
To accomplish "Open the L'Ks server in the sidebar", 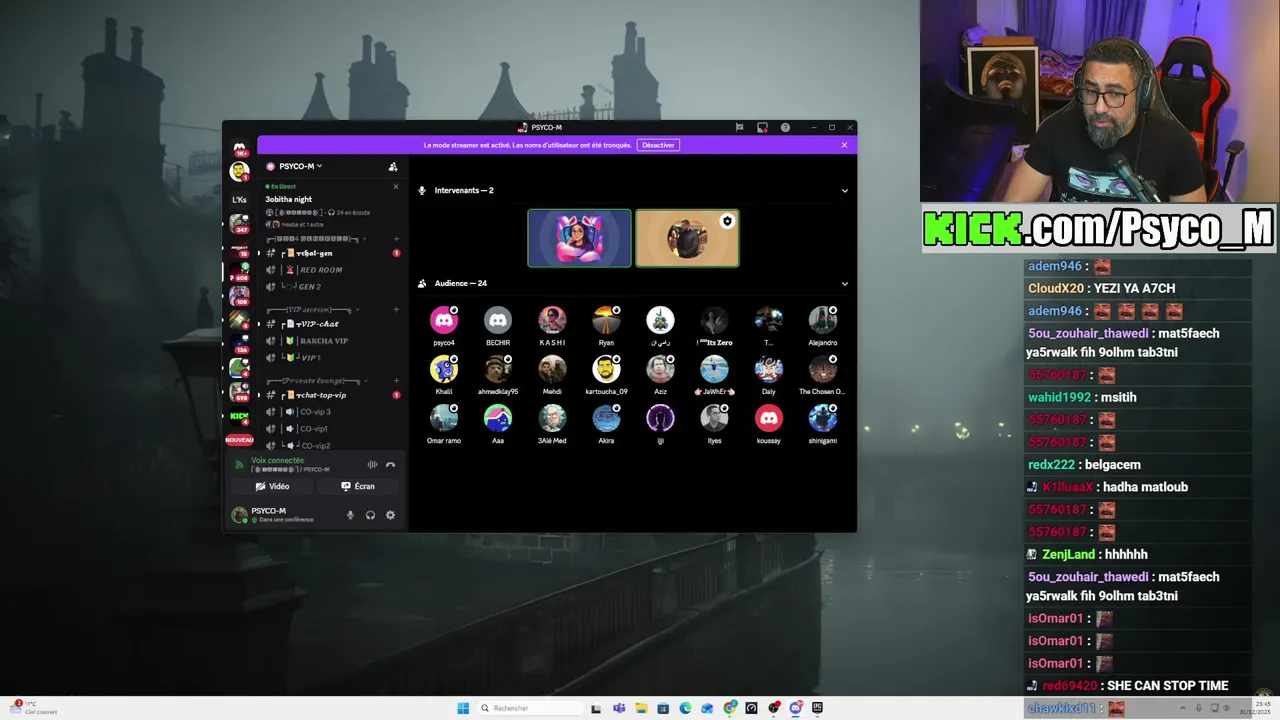I will click(x=239, y=199).
